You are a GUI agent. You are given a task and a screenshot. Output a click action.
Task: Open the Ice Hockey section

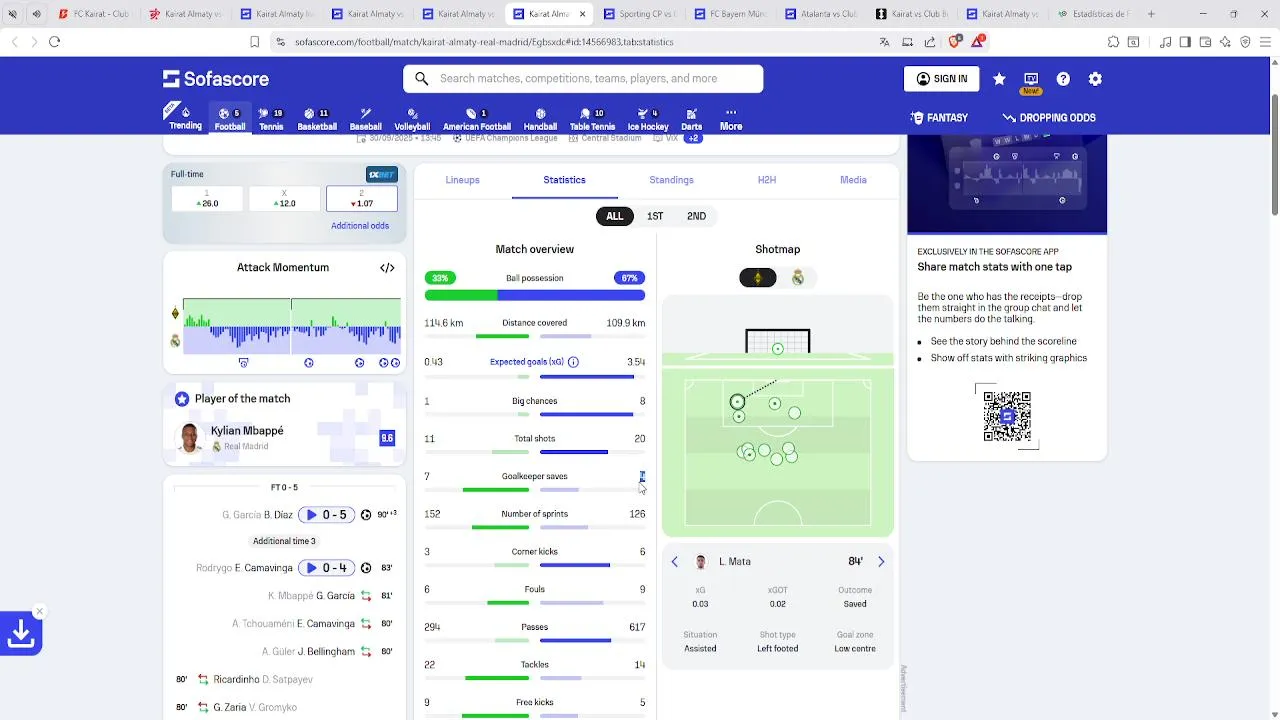pos(648,118)
